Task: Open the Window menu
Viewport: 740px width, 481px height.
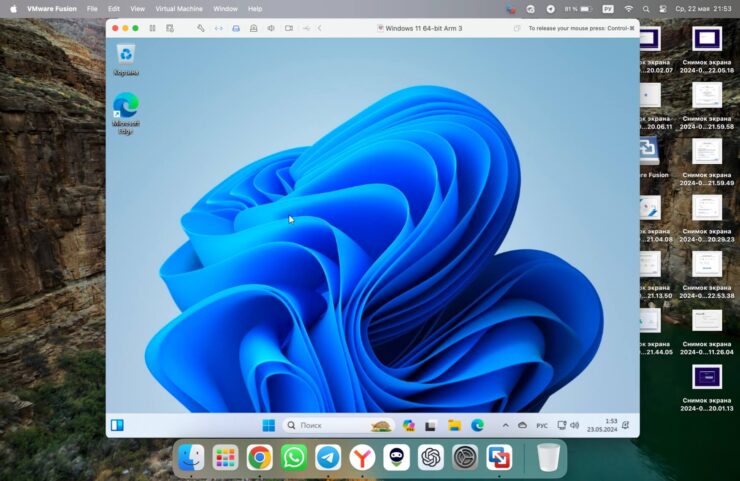Action: coord(225,8)
